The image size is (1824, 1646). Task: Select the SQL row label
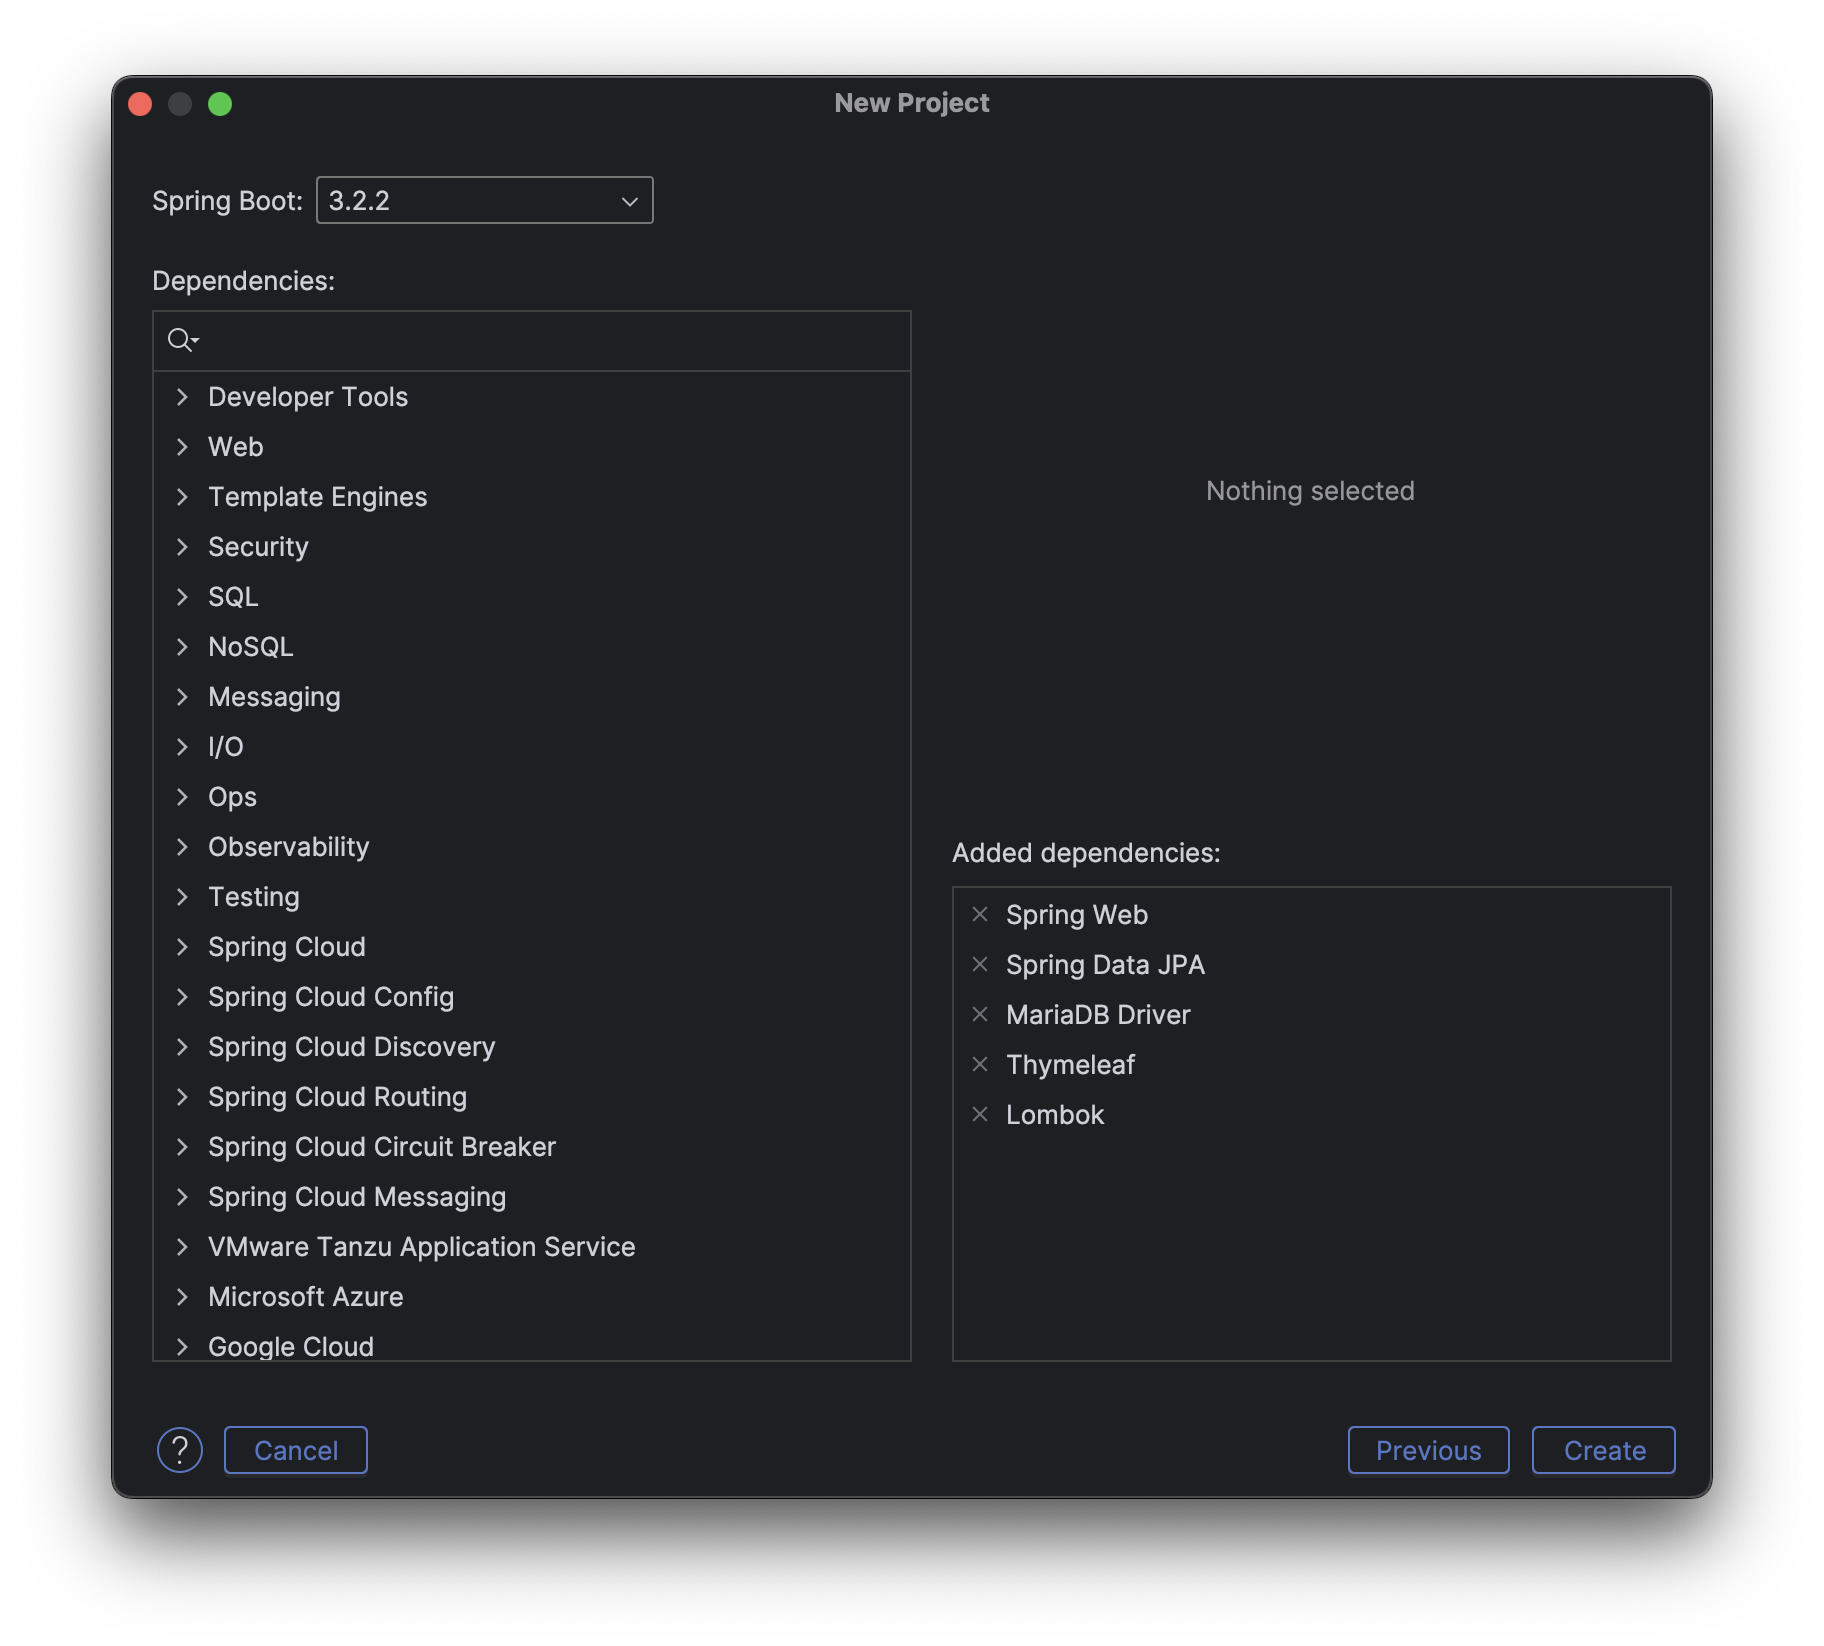pyautogui.click(x=233, y=597)
